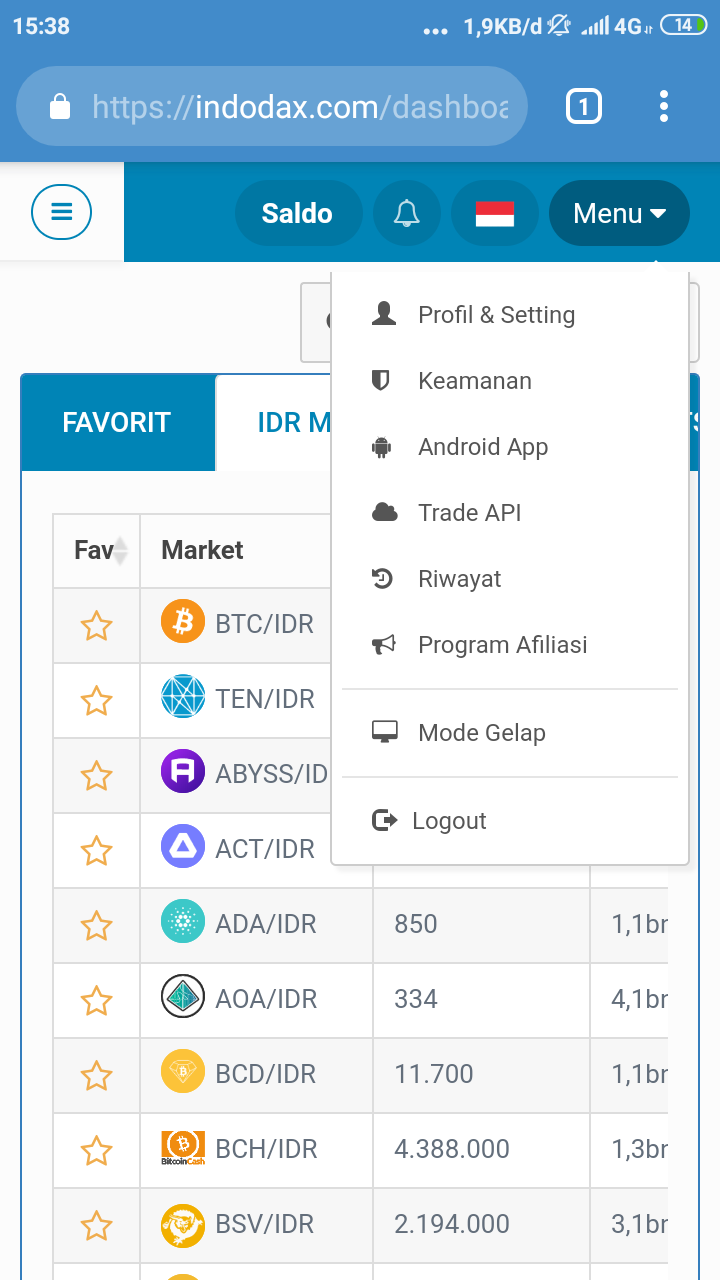Open browser three-dot overflow menu
The image size is (720, 1280).
tap(664, 106)
